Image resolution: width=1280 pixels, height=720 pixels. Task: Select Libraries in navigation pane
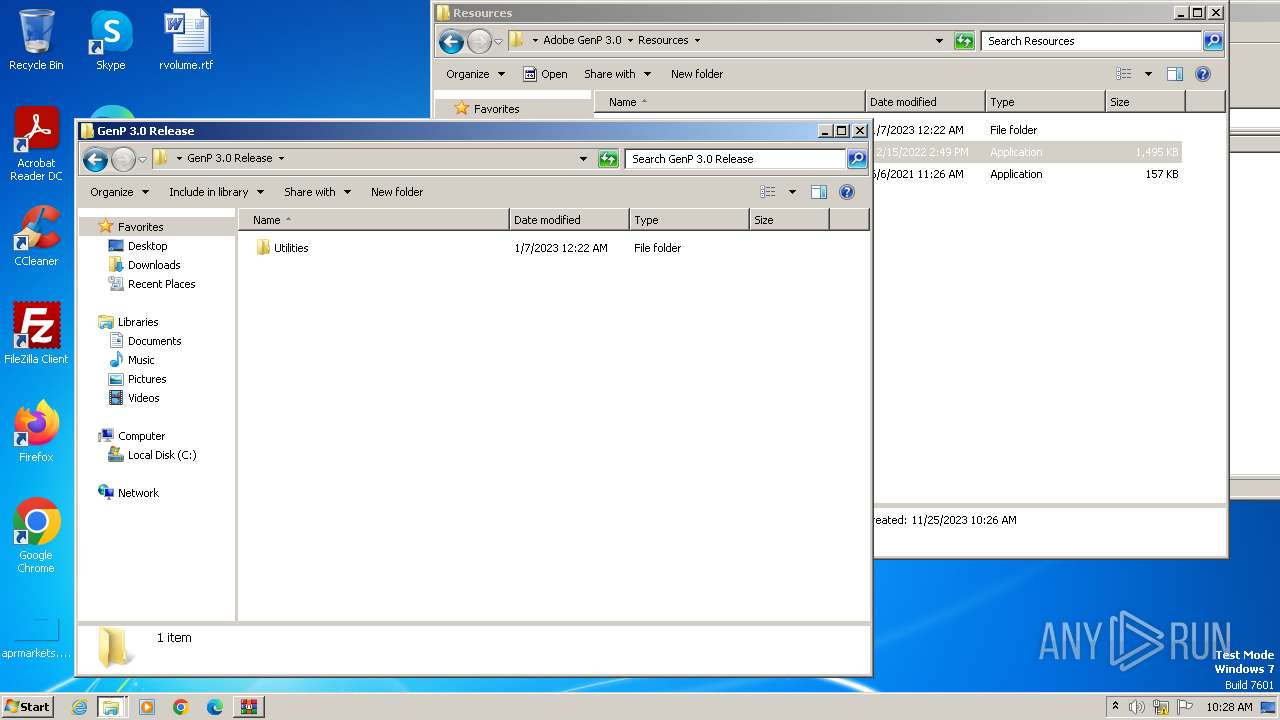click(138, 322)
